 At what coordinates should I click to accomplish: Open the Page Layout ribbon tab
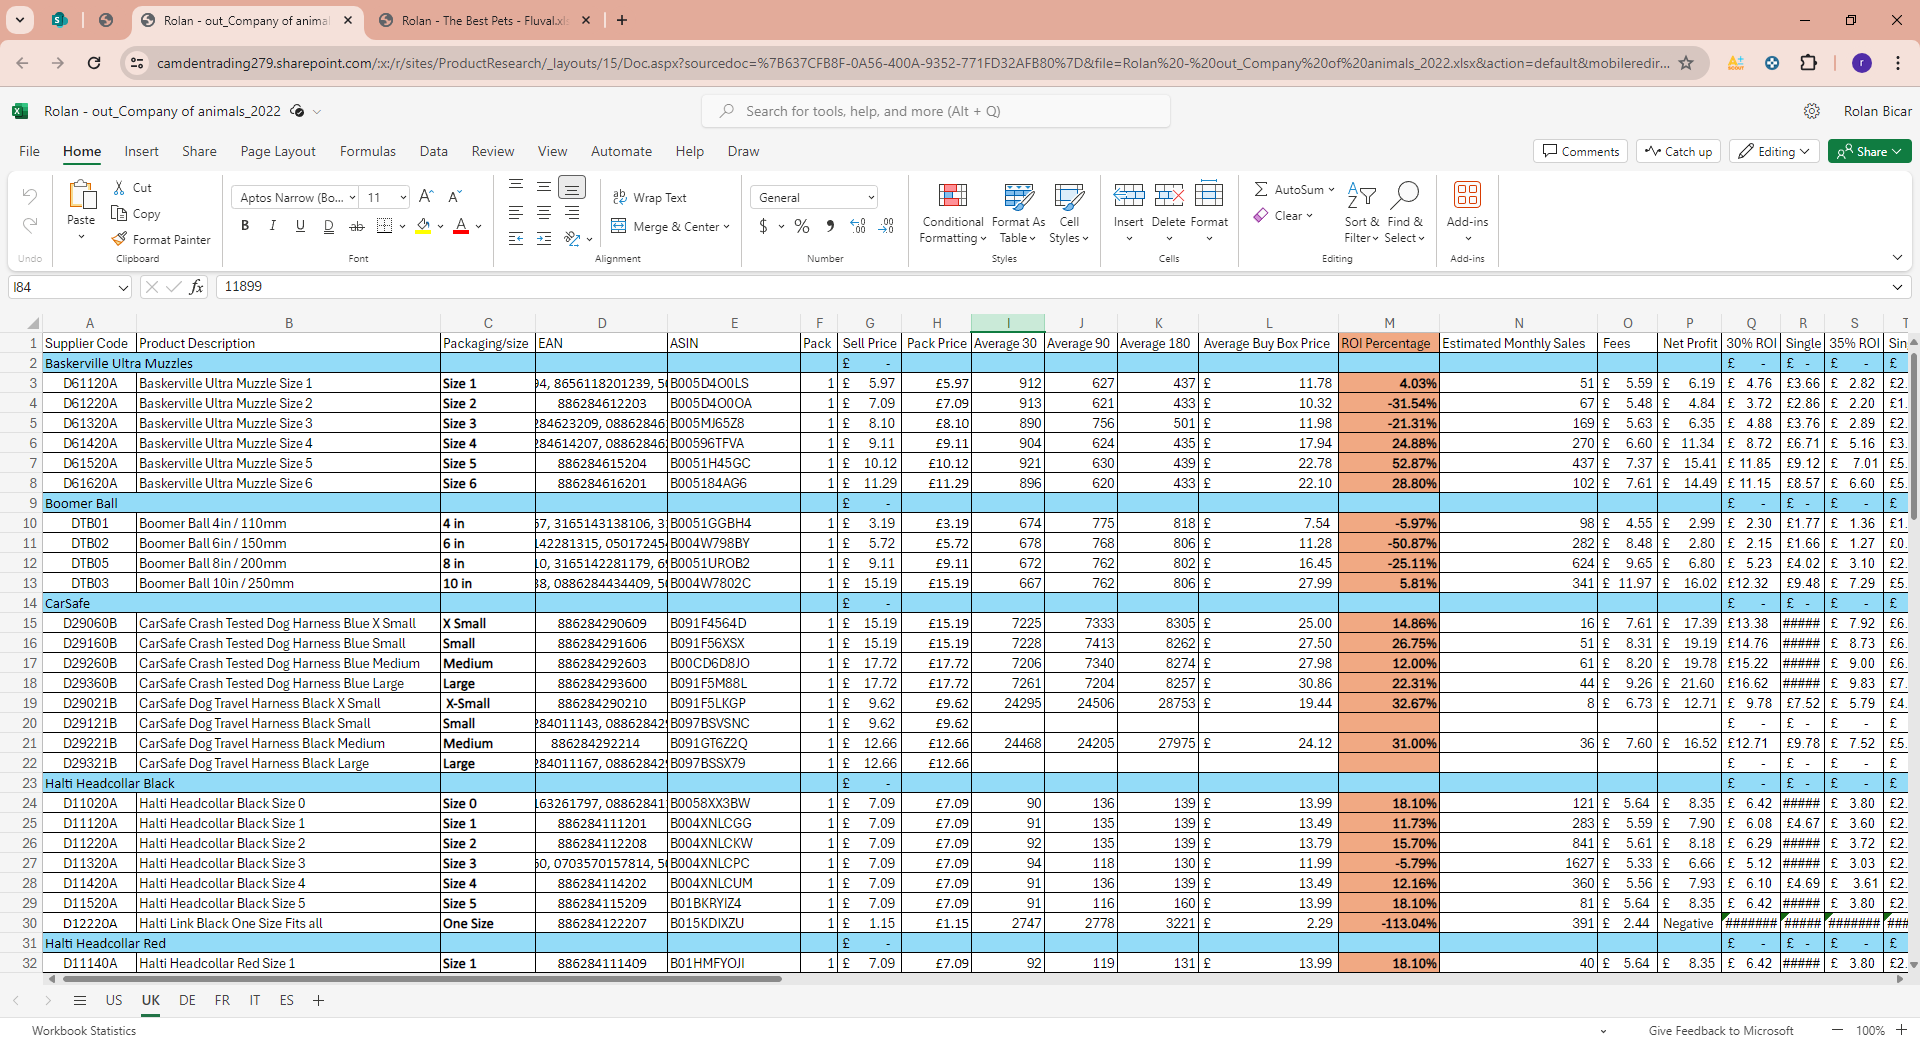click(278, 151)
